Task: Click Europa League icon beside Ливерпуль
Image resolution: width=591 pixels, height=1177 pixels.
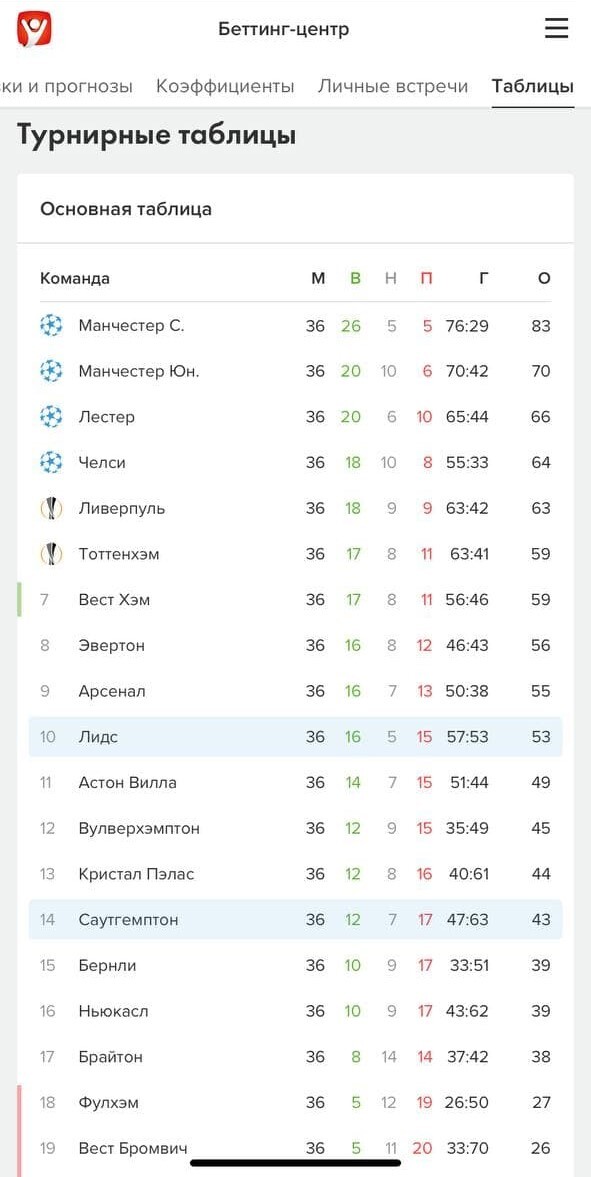Action: click(x=50, y=508)
